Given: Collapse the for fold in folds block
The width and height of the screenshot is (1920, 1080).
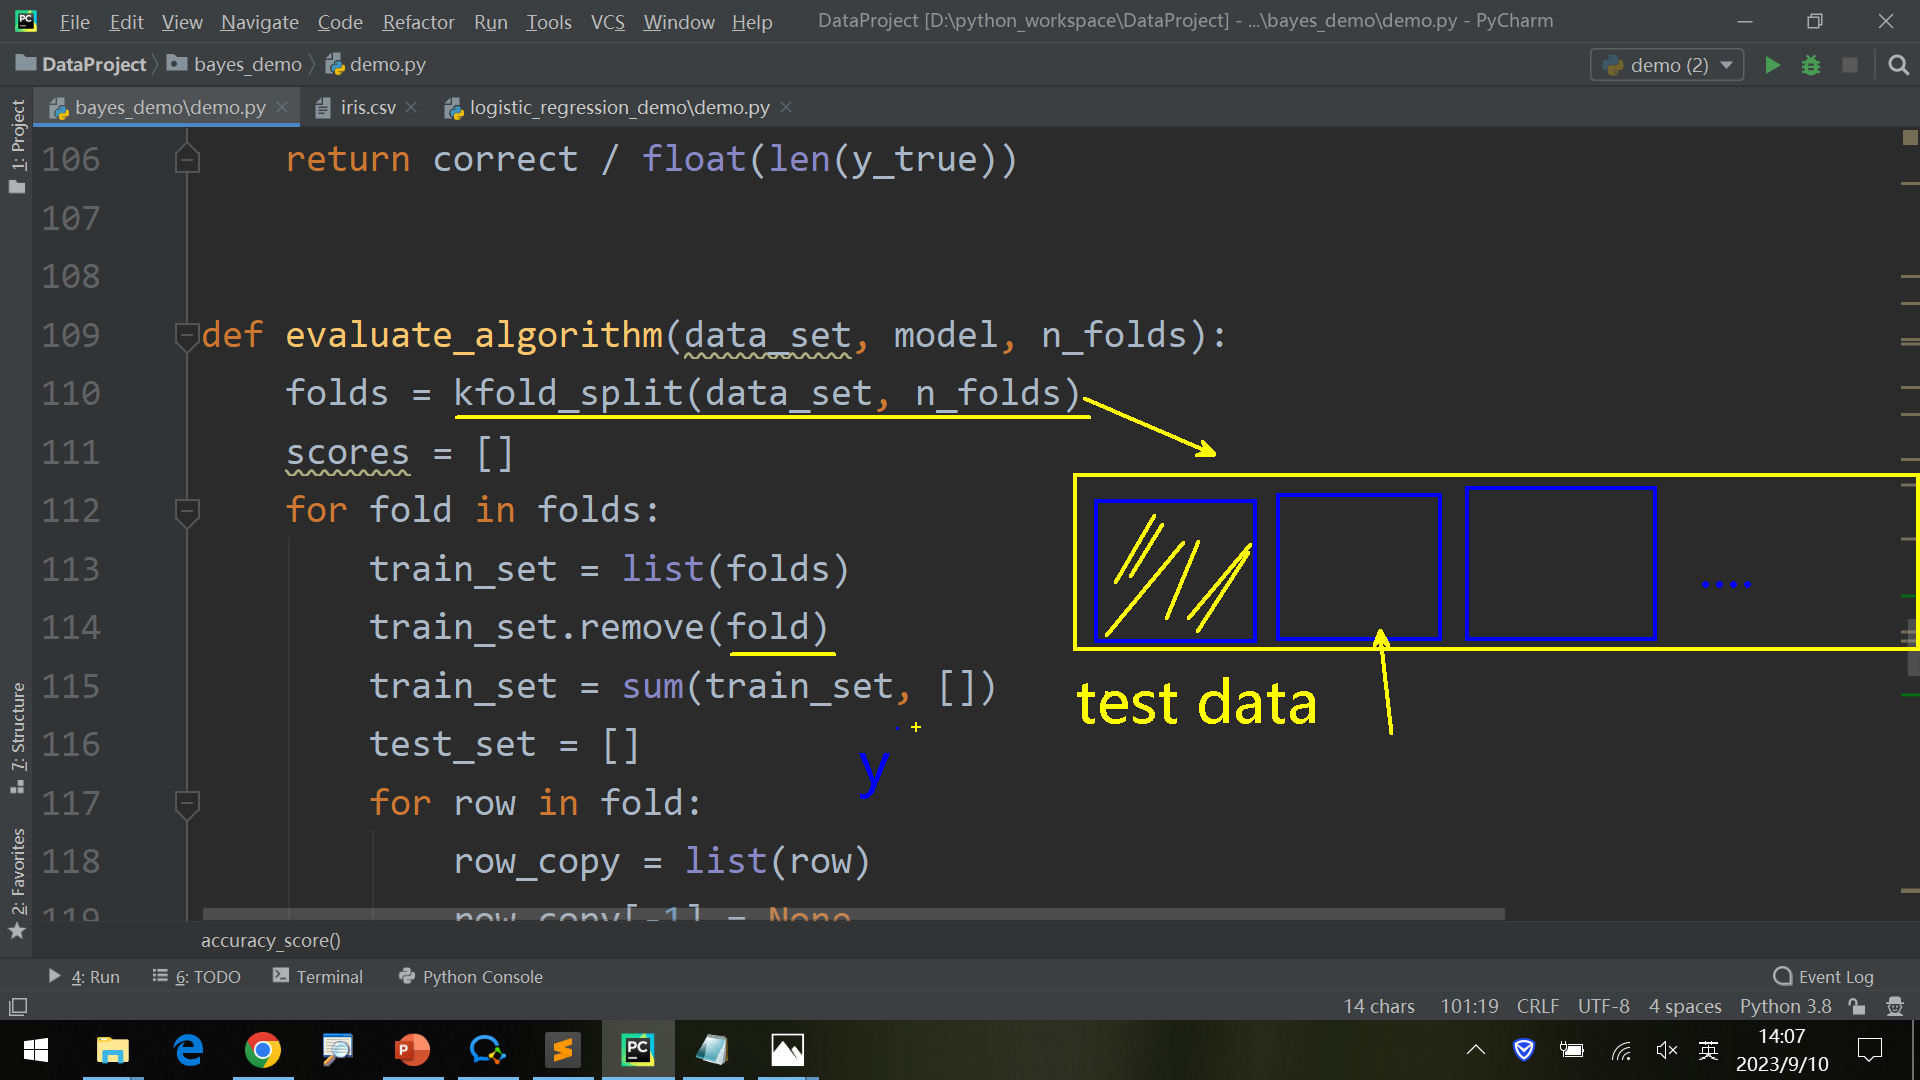Looking at the screenshot, I should click(x=186, y=511).
